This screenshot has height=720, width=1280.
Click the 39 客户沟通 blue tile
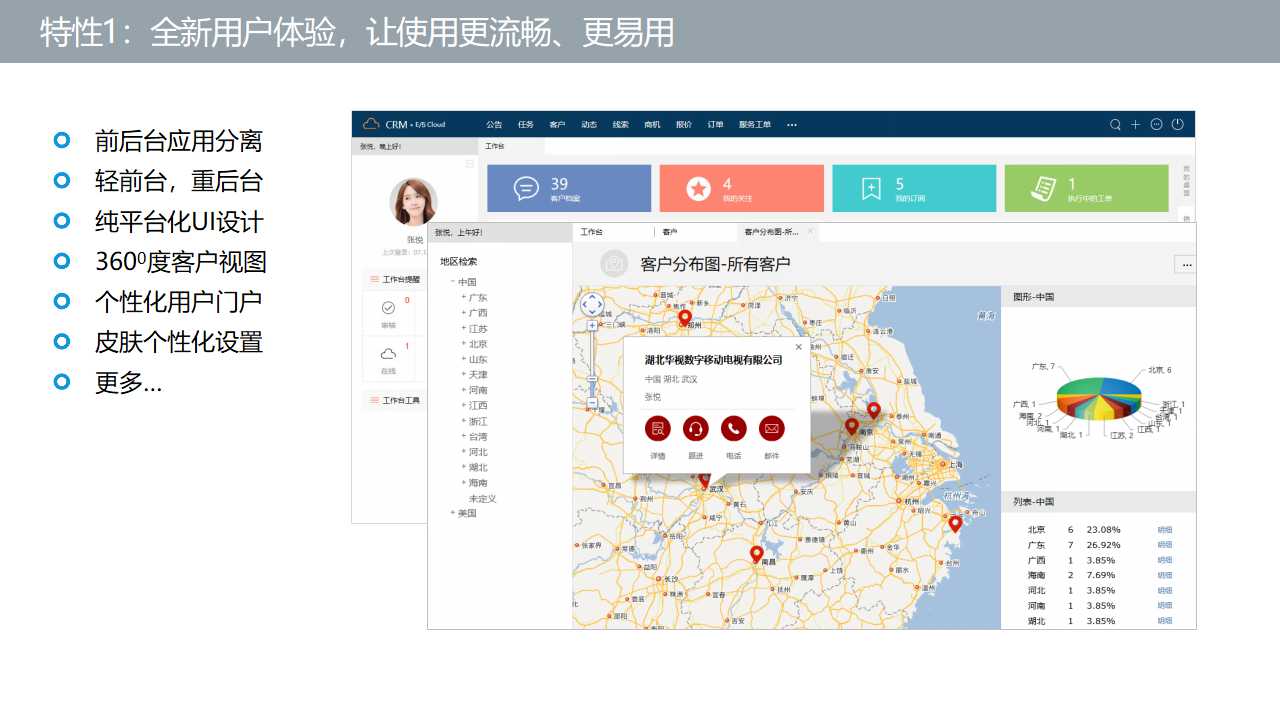point(567,188)
